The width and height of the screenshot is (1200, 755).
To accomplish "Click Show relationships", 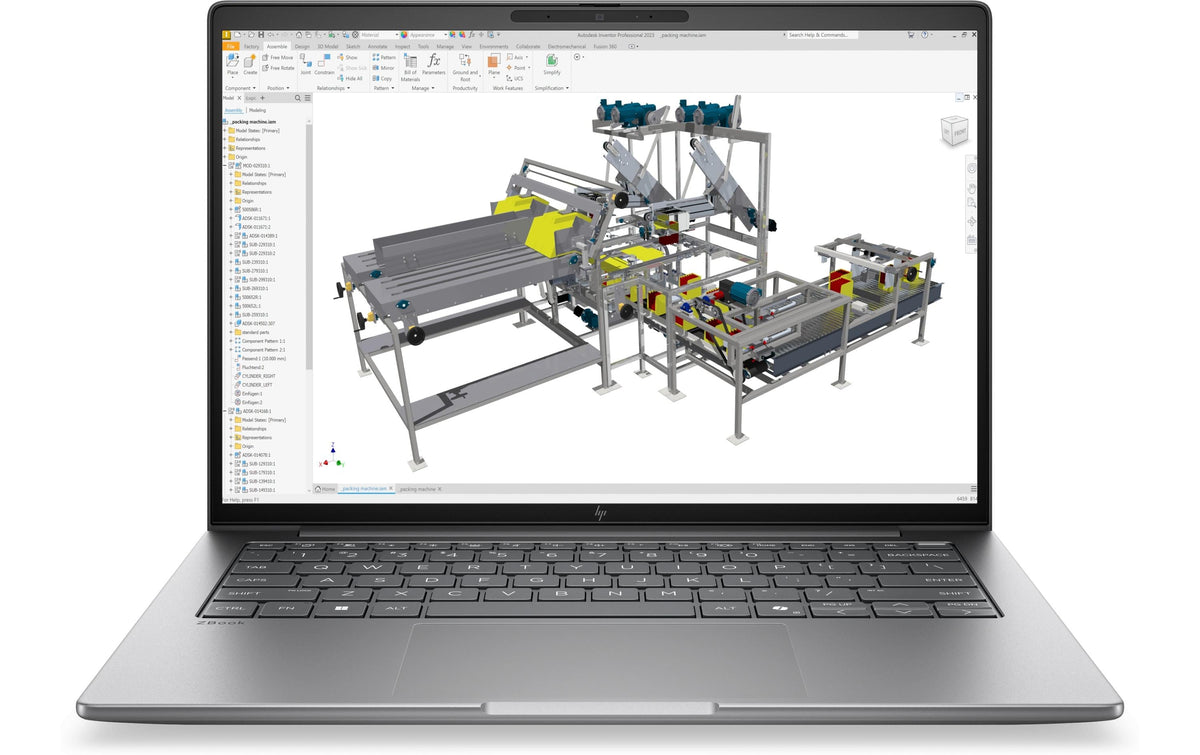I will pos(347,57).
